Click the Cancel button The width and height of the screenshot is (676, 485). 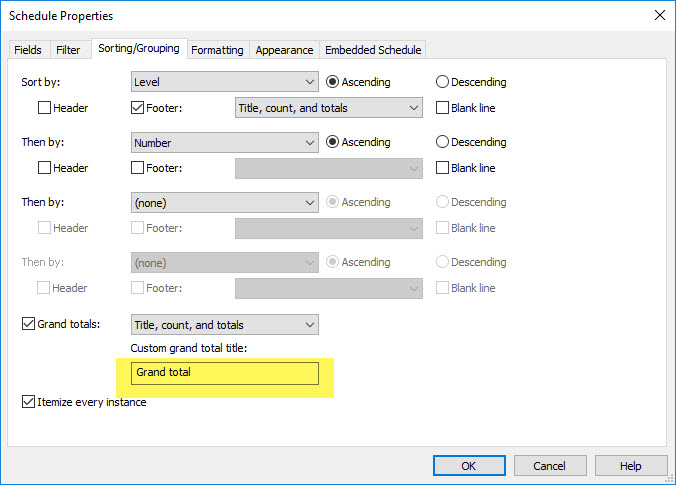point(550,466)
